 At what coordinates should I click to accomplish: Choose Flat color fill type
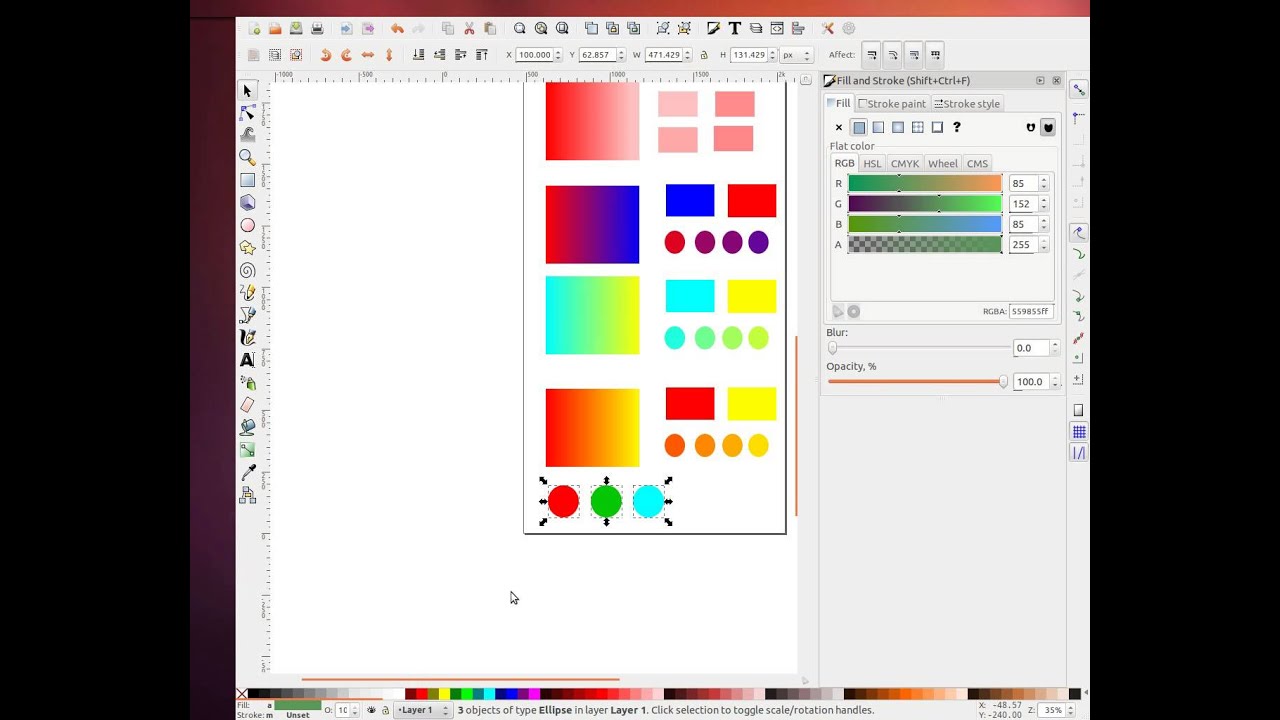point(858,127)
